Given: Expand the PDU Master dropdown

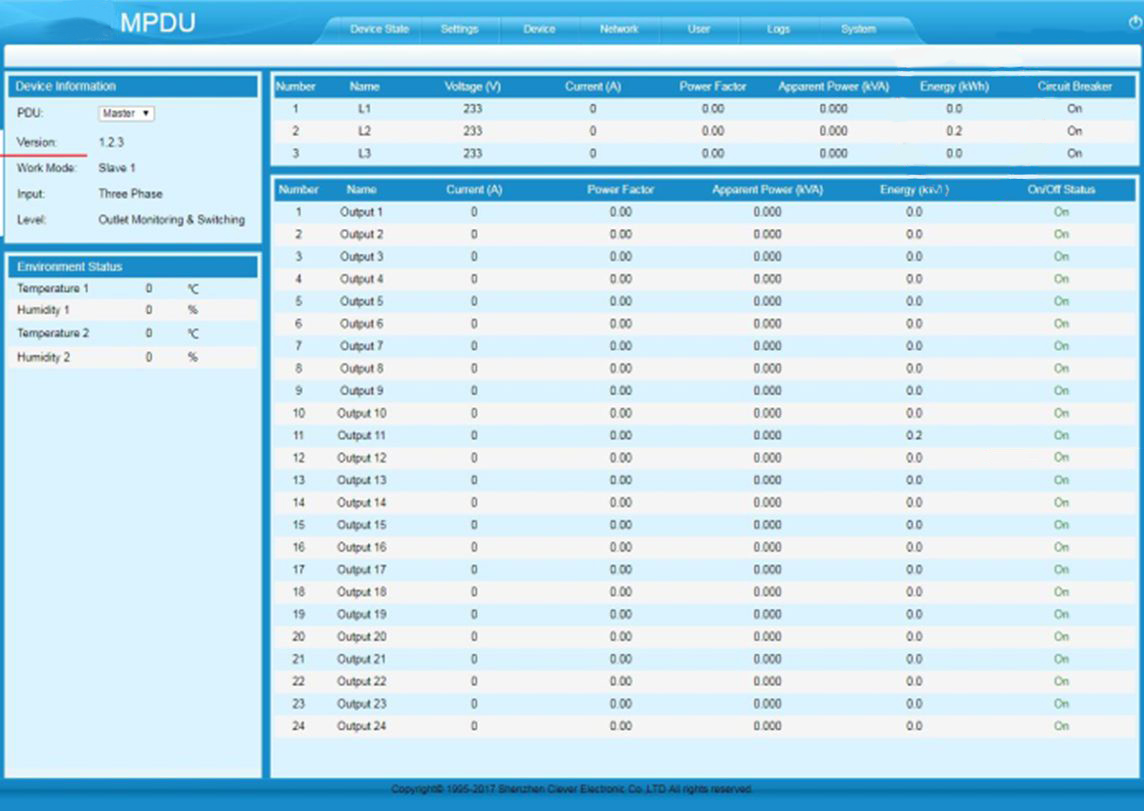Looking at the screenshot, I should [x=126, y=114].
